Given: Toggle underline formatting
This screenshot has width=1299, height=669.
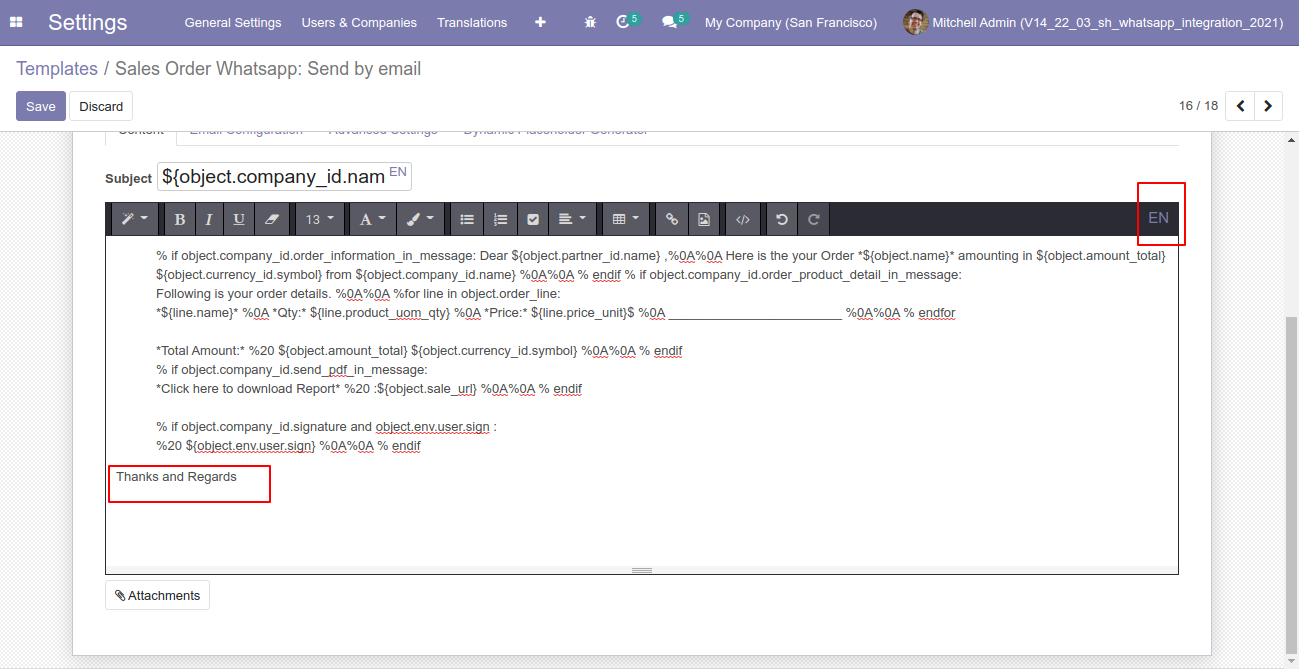Looking at the screenshot, I should coord(239,219).
